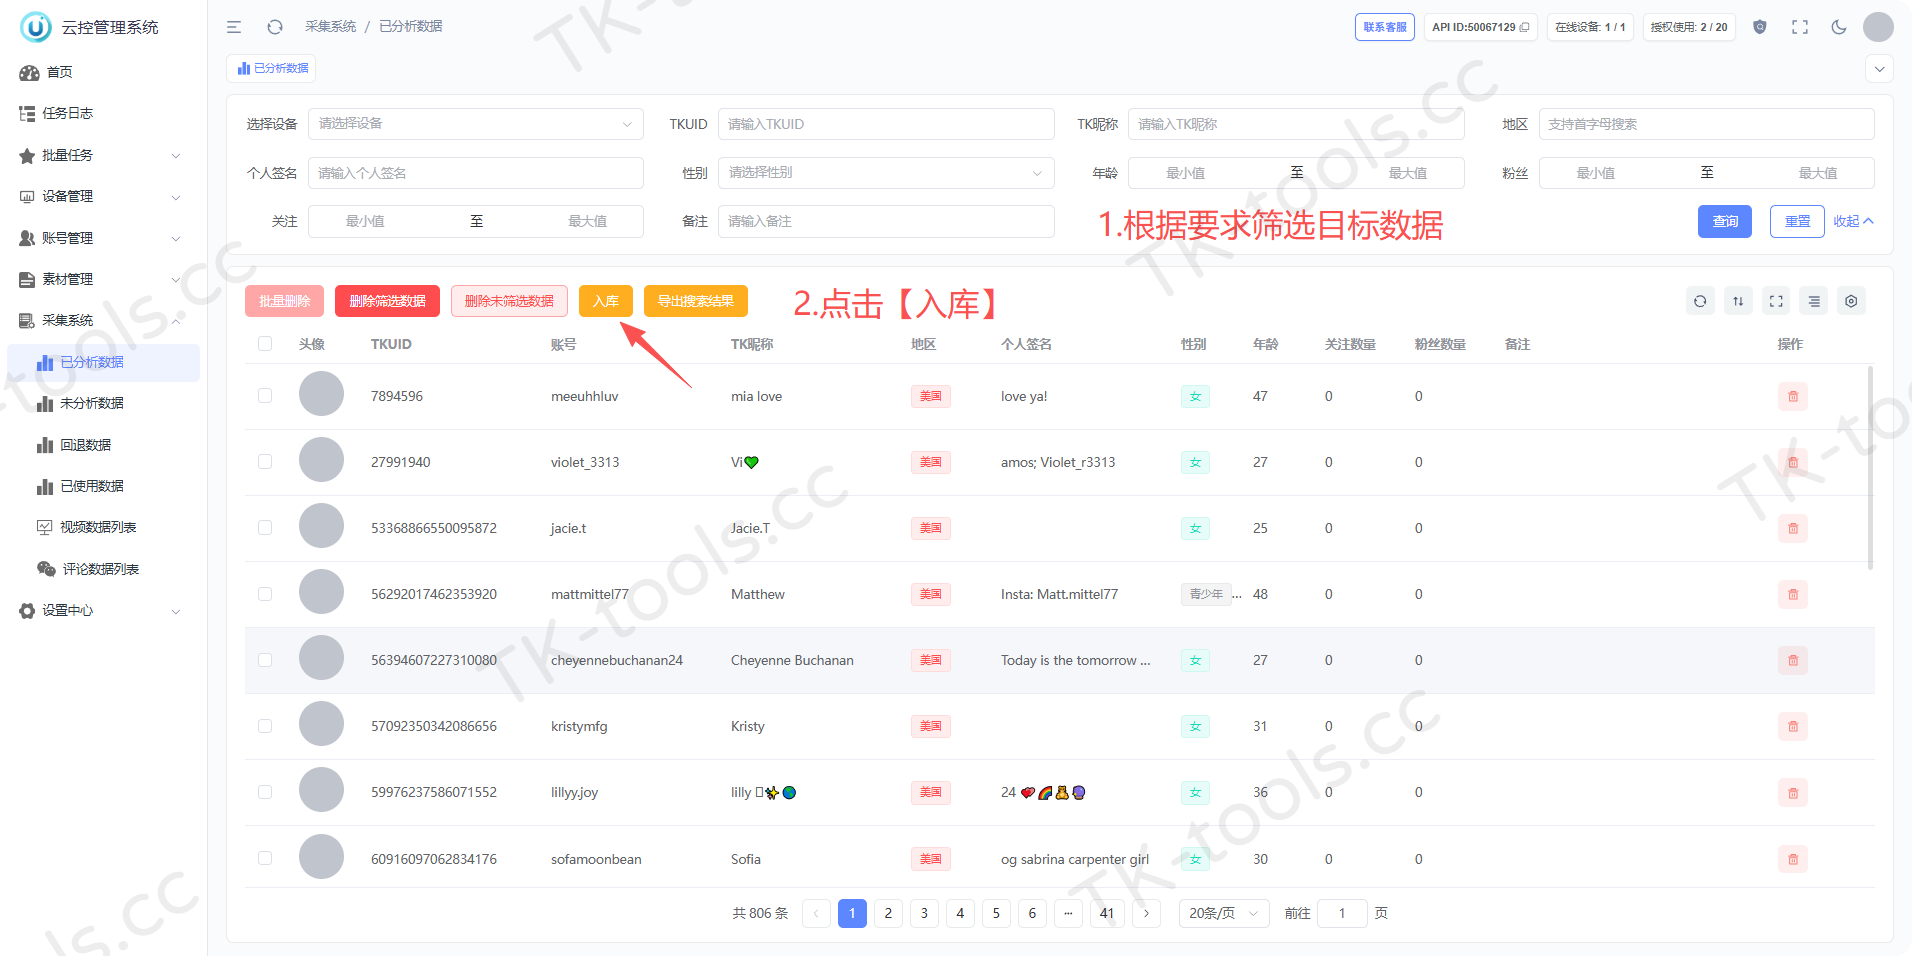Switch to dark mode moon icon

[1839, 27]
